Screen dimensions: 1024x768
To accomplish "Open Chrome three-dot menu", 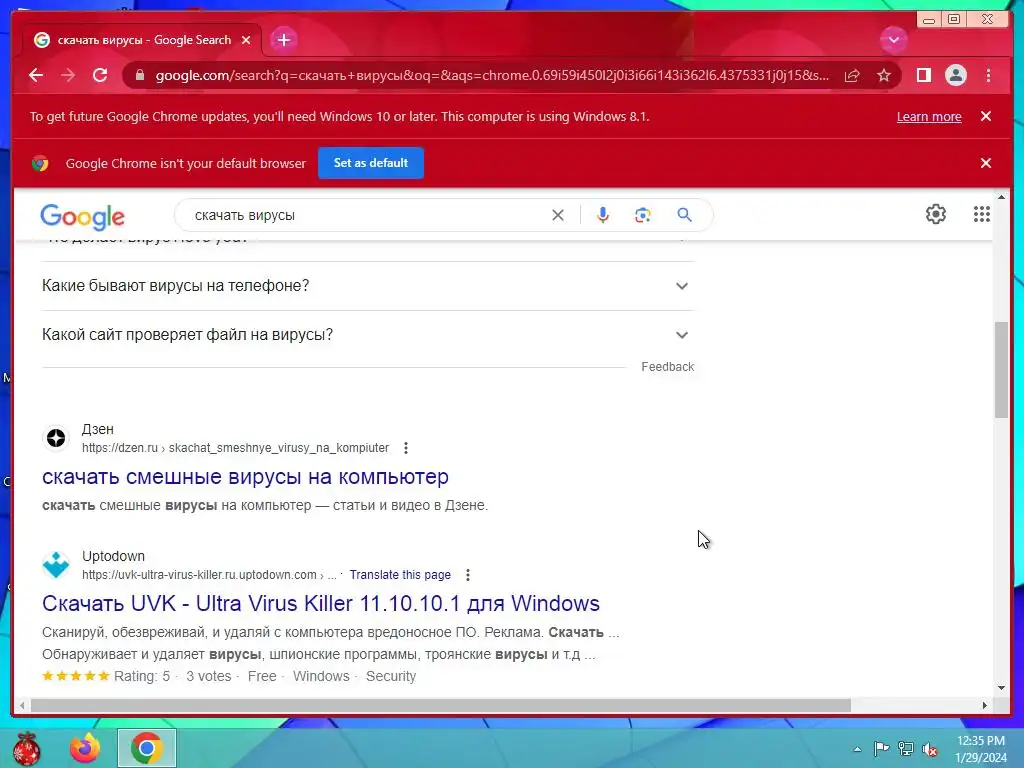I will tap(988, 75).
